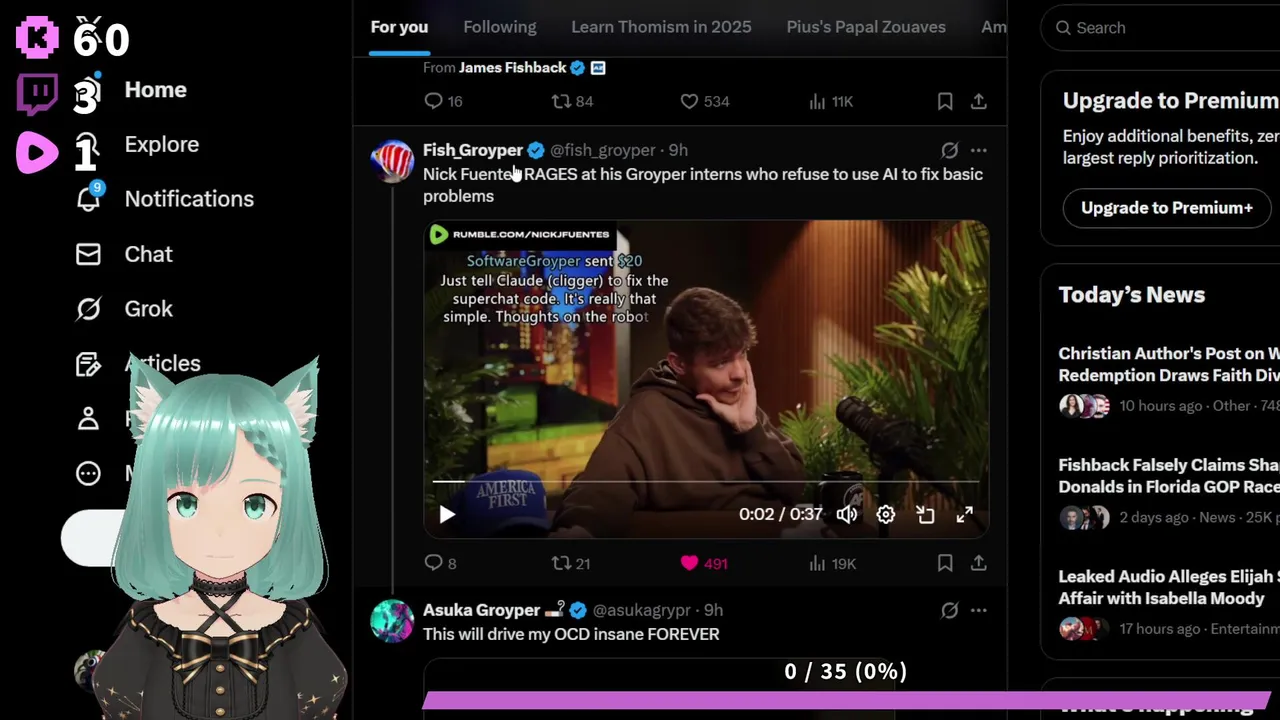
Task: Switch to the Following tab
Action: click(x=500, y=27)
